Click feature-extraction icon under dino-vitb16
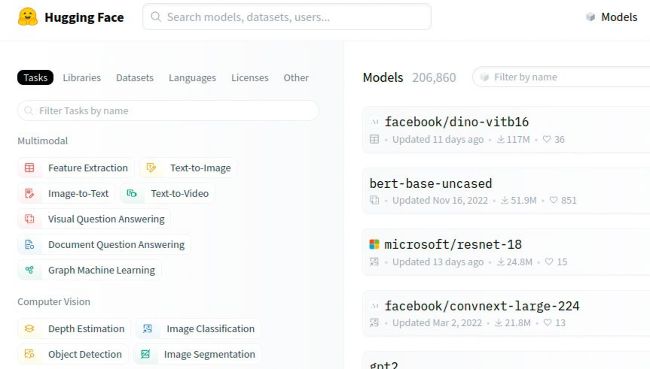The width and height of the screenshot is (650, 369). click(x=374, y=139)
